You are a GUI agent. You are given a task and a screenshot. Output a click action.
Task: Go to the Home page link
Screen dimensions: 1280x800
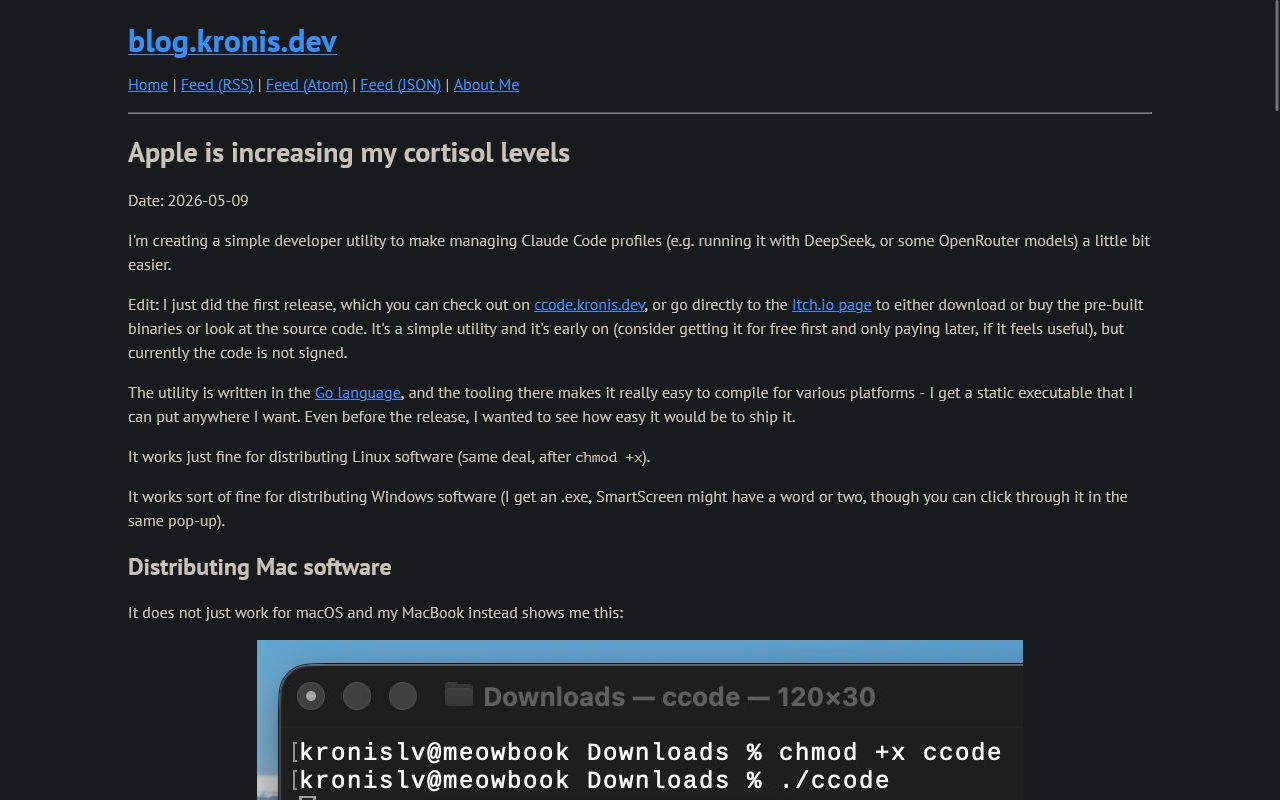tap(148, 85)
